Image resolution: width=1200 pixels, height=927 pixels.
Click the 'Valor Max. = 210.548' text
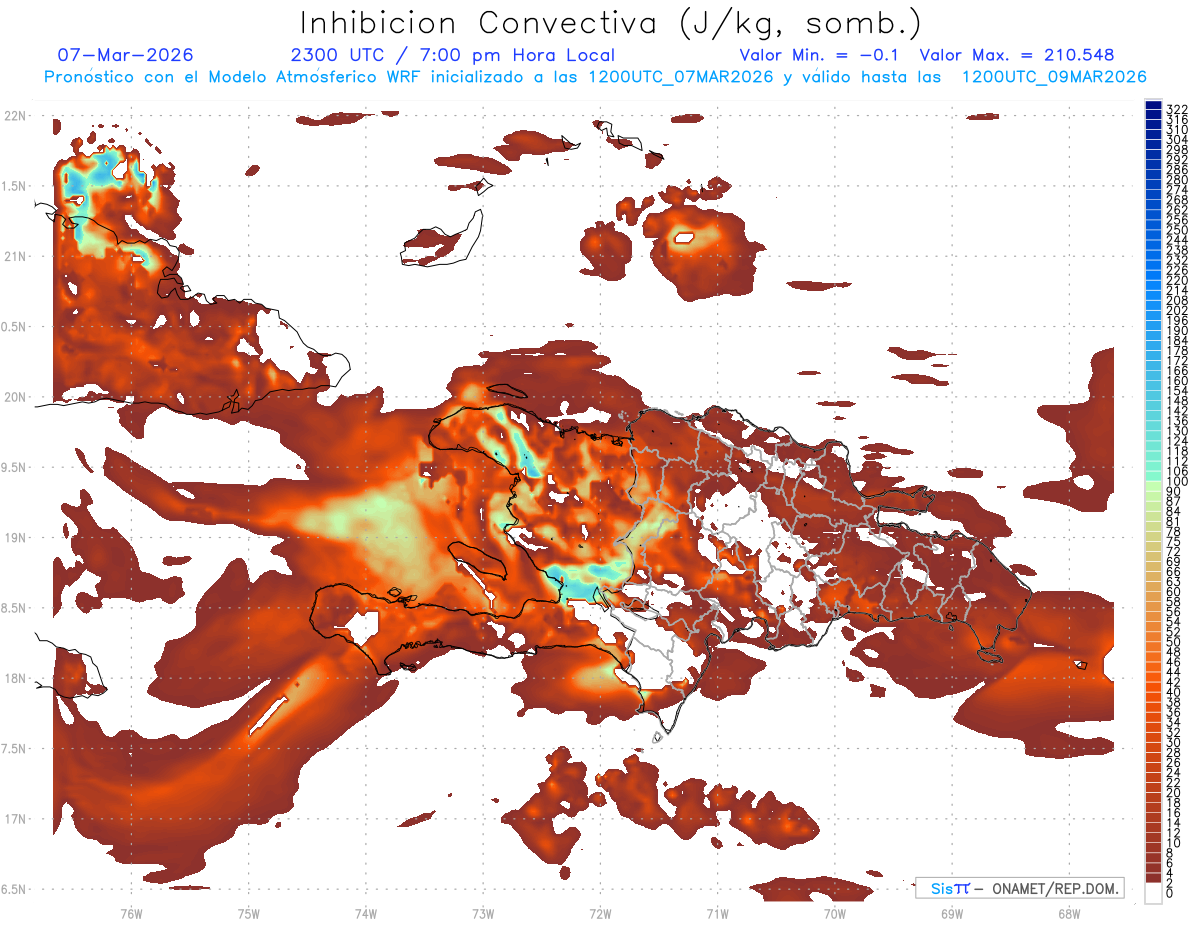point(1017,55)
